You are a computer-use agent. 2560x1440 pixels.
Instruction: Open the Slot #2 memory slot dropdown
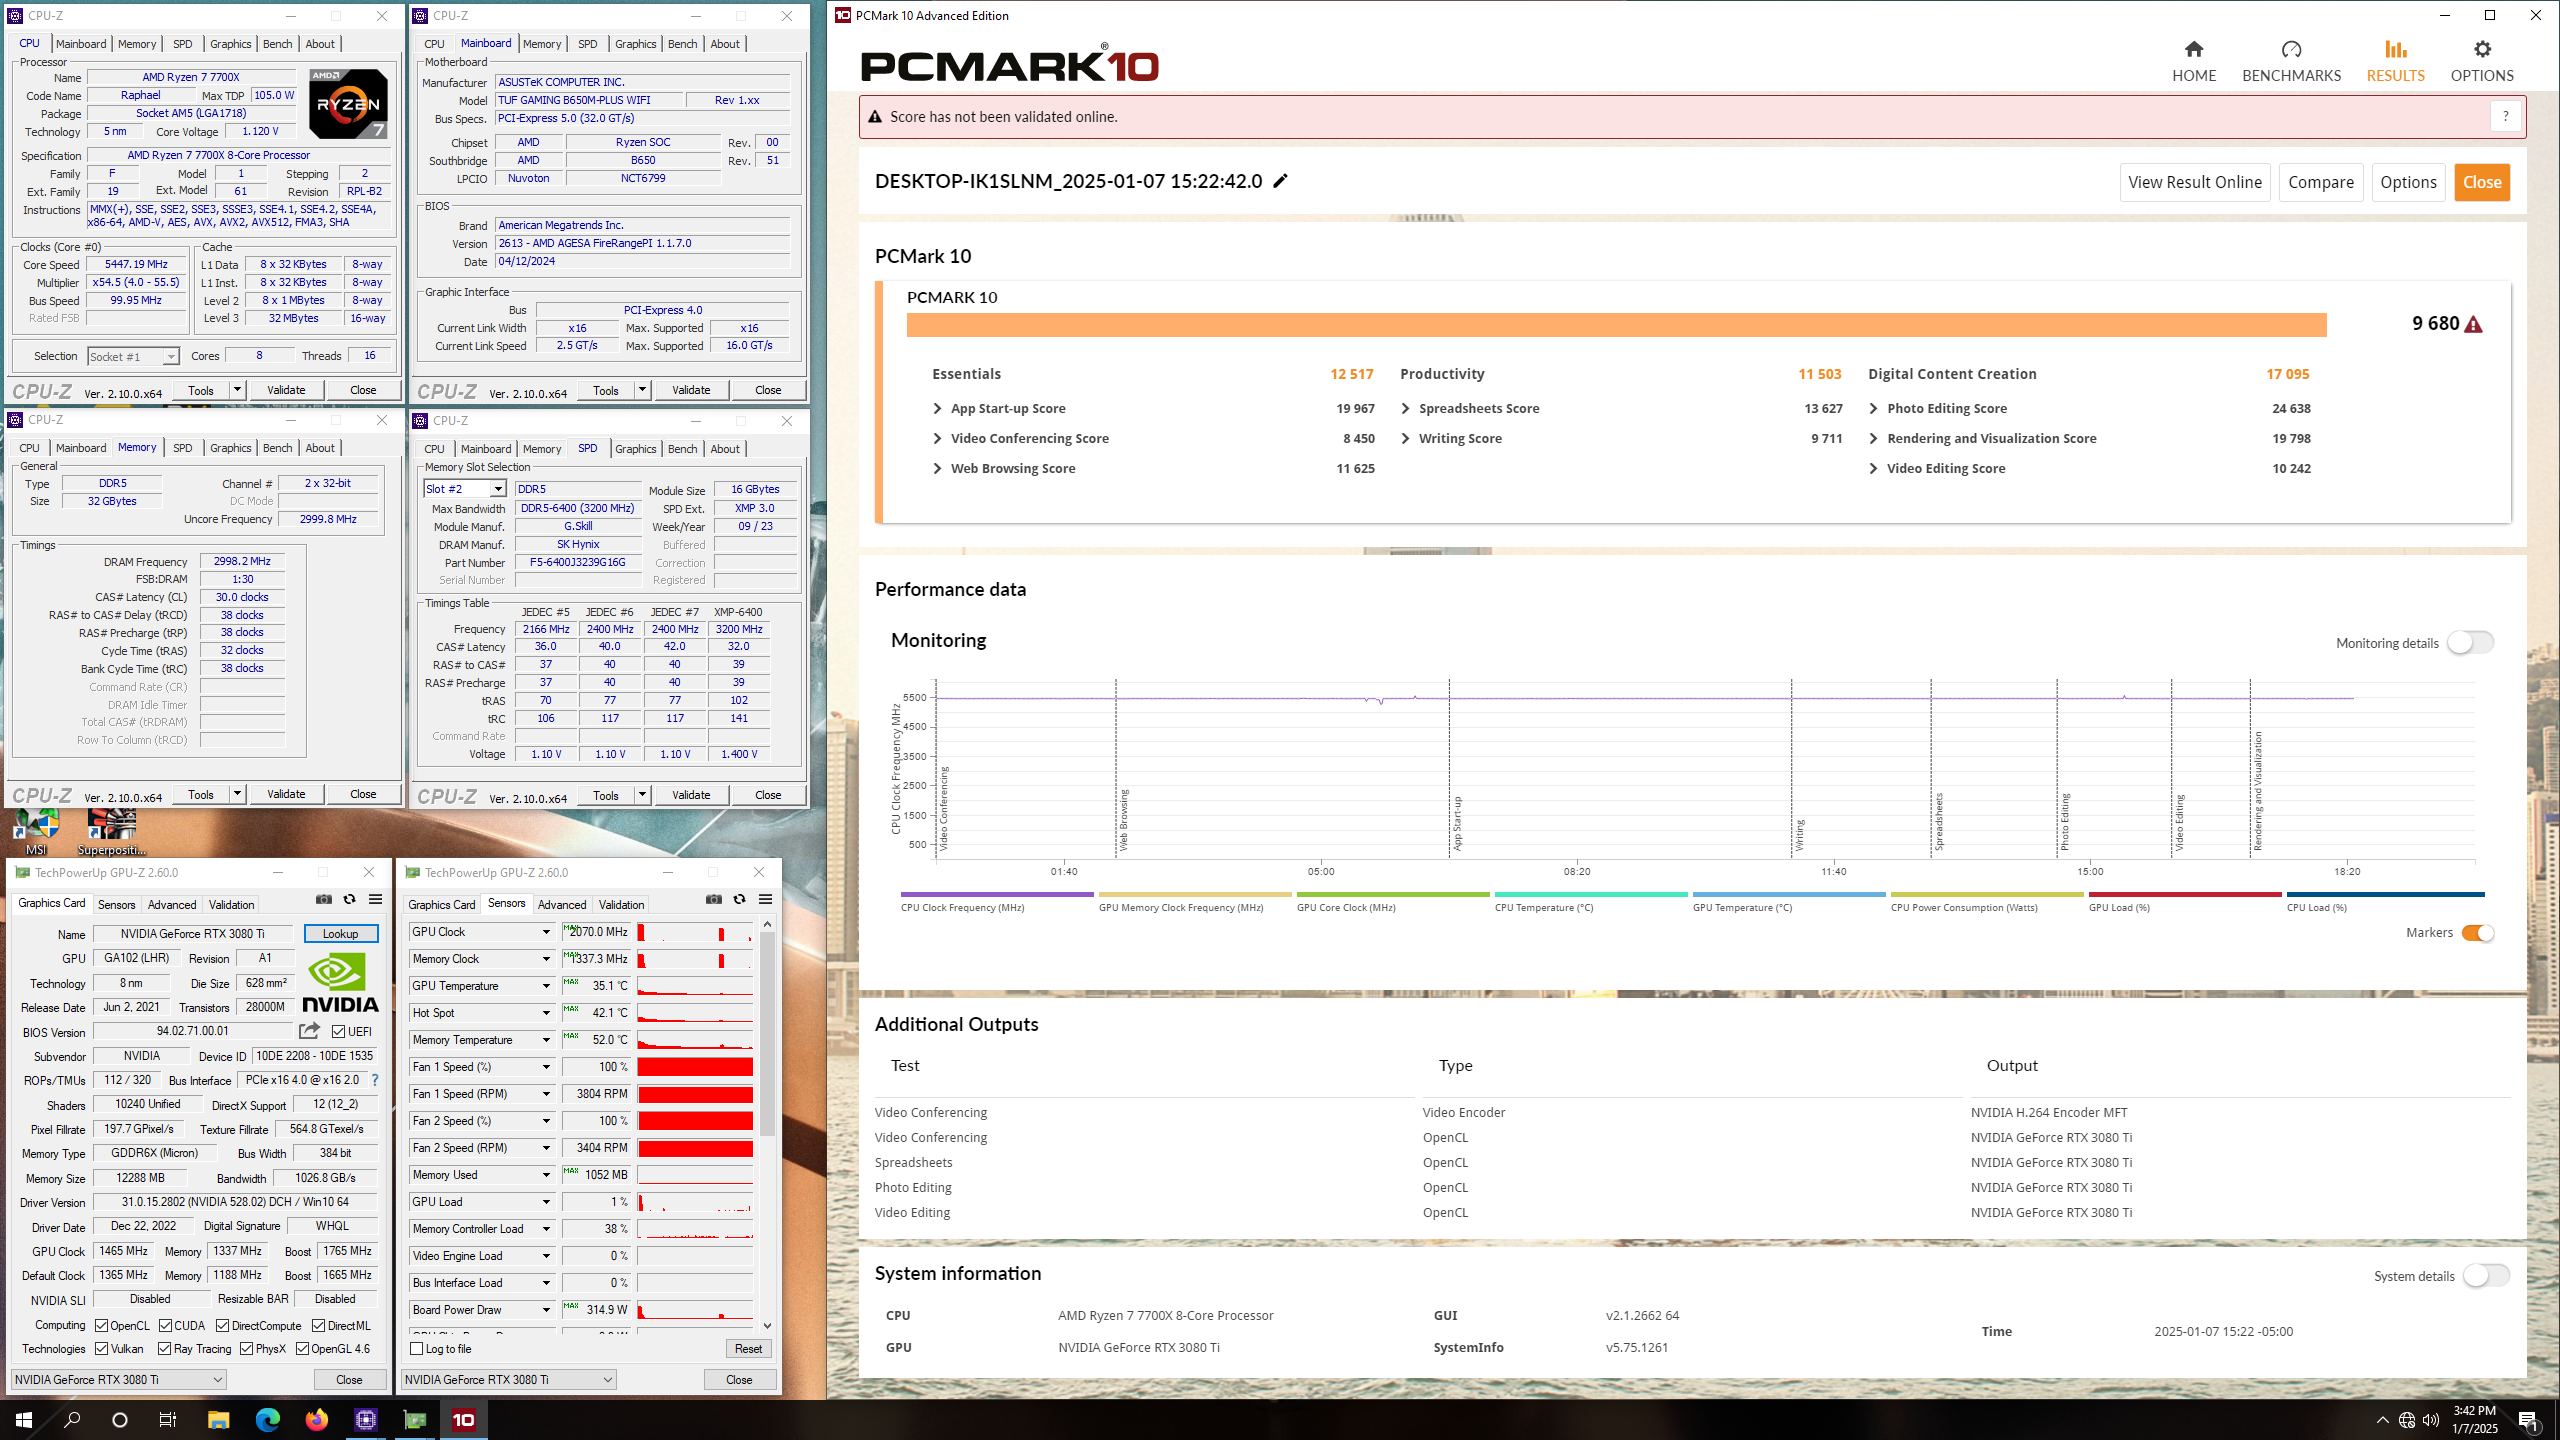point(497,489)
